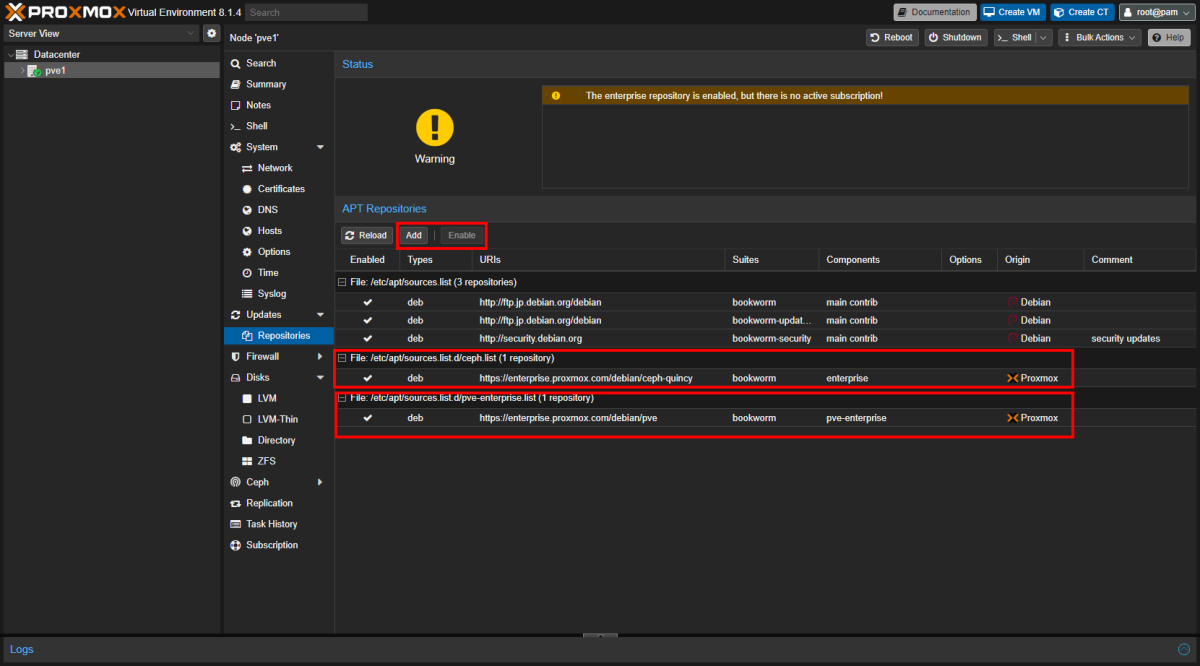Image resolution: width=1200 pixels, height=666 pixels.
Task: Open the ZFS page
Action: (279, 461)
